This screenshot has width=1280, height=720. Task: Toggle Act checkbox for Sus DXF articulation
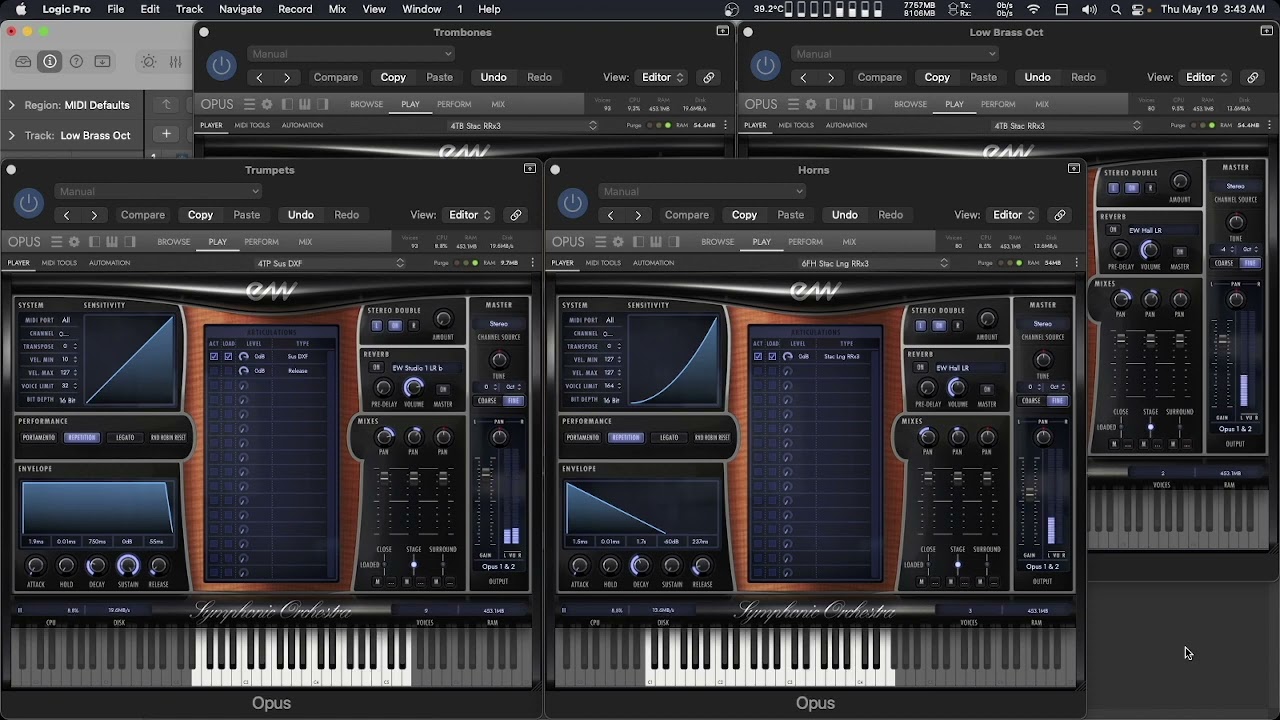coord(214,356)
